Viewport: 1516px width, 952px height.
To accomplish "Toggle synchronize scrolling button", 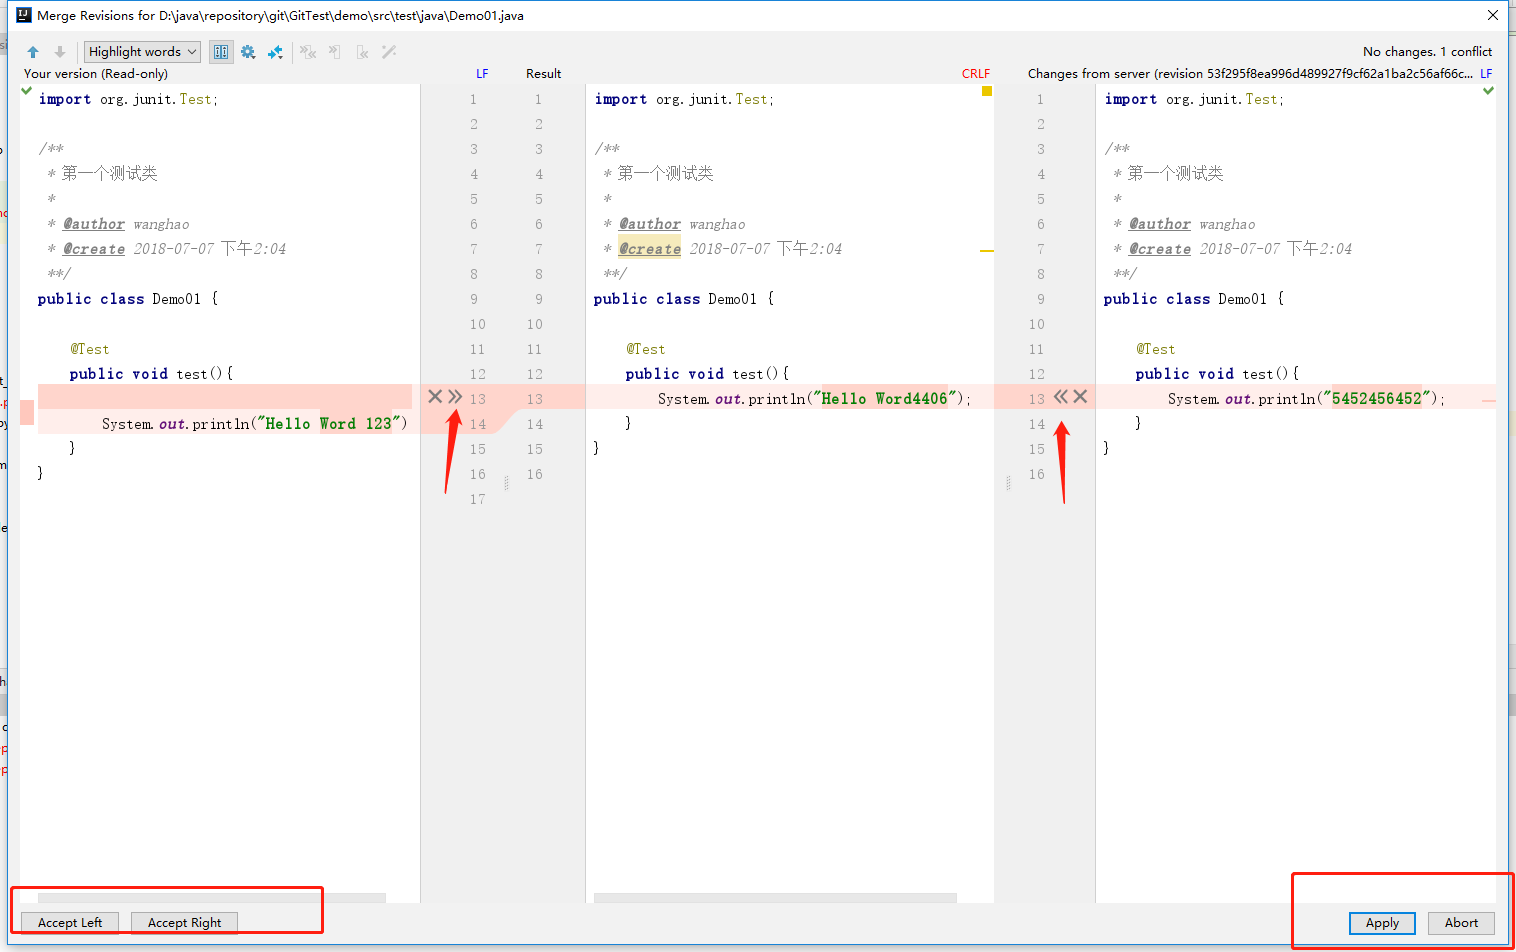I will (221, 52).
